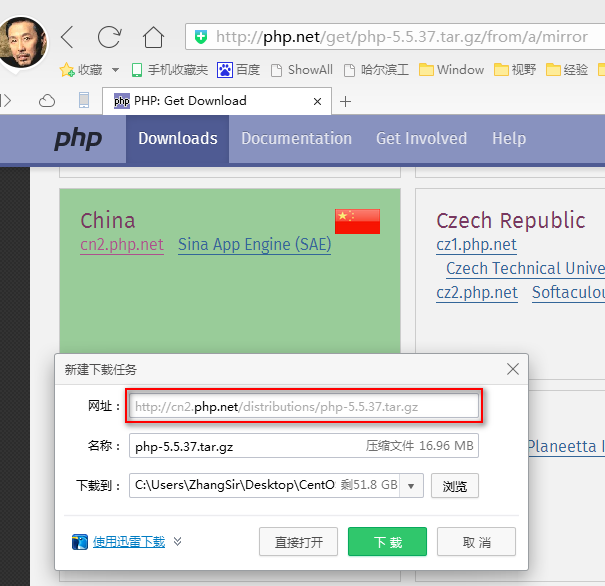Click the Softaculous link
605x586 pixels.
(x=568, y=292)
